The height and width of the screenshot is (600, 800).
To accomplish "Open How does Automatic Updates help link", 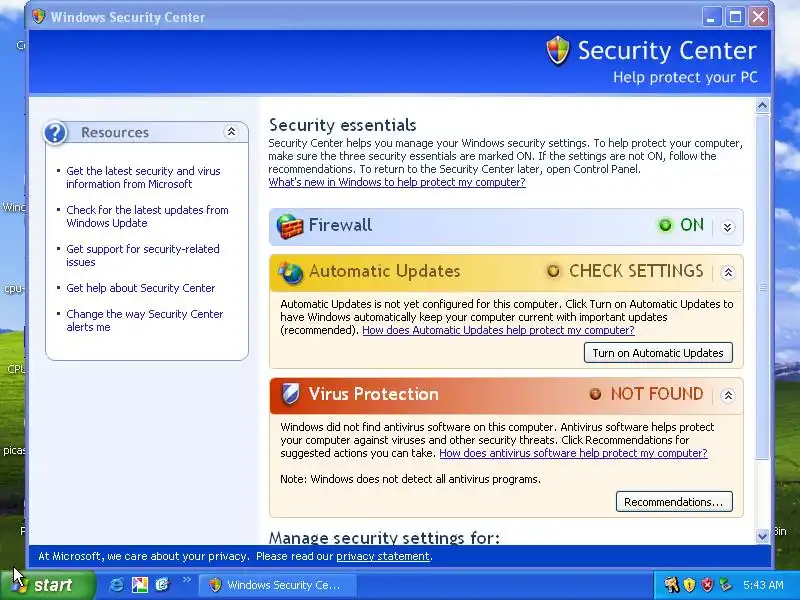I will point(498,330).
